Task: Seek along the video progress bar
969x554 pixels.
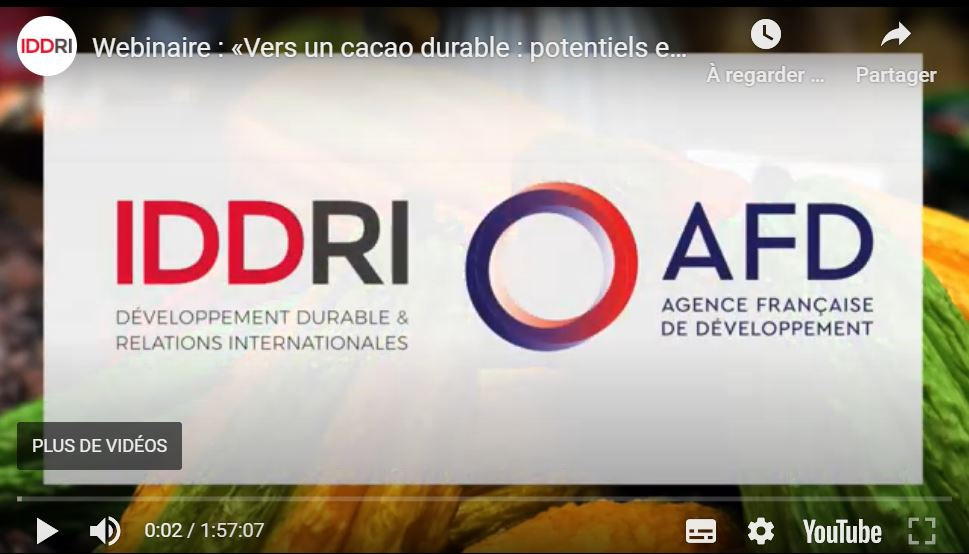Action: tap(484, 498)
